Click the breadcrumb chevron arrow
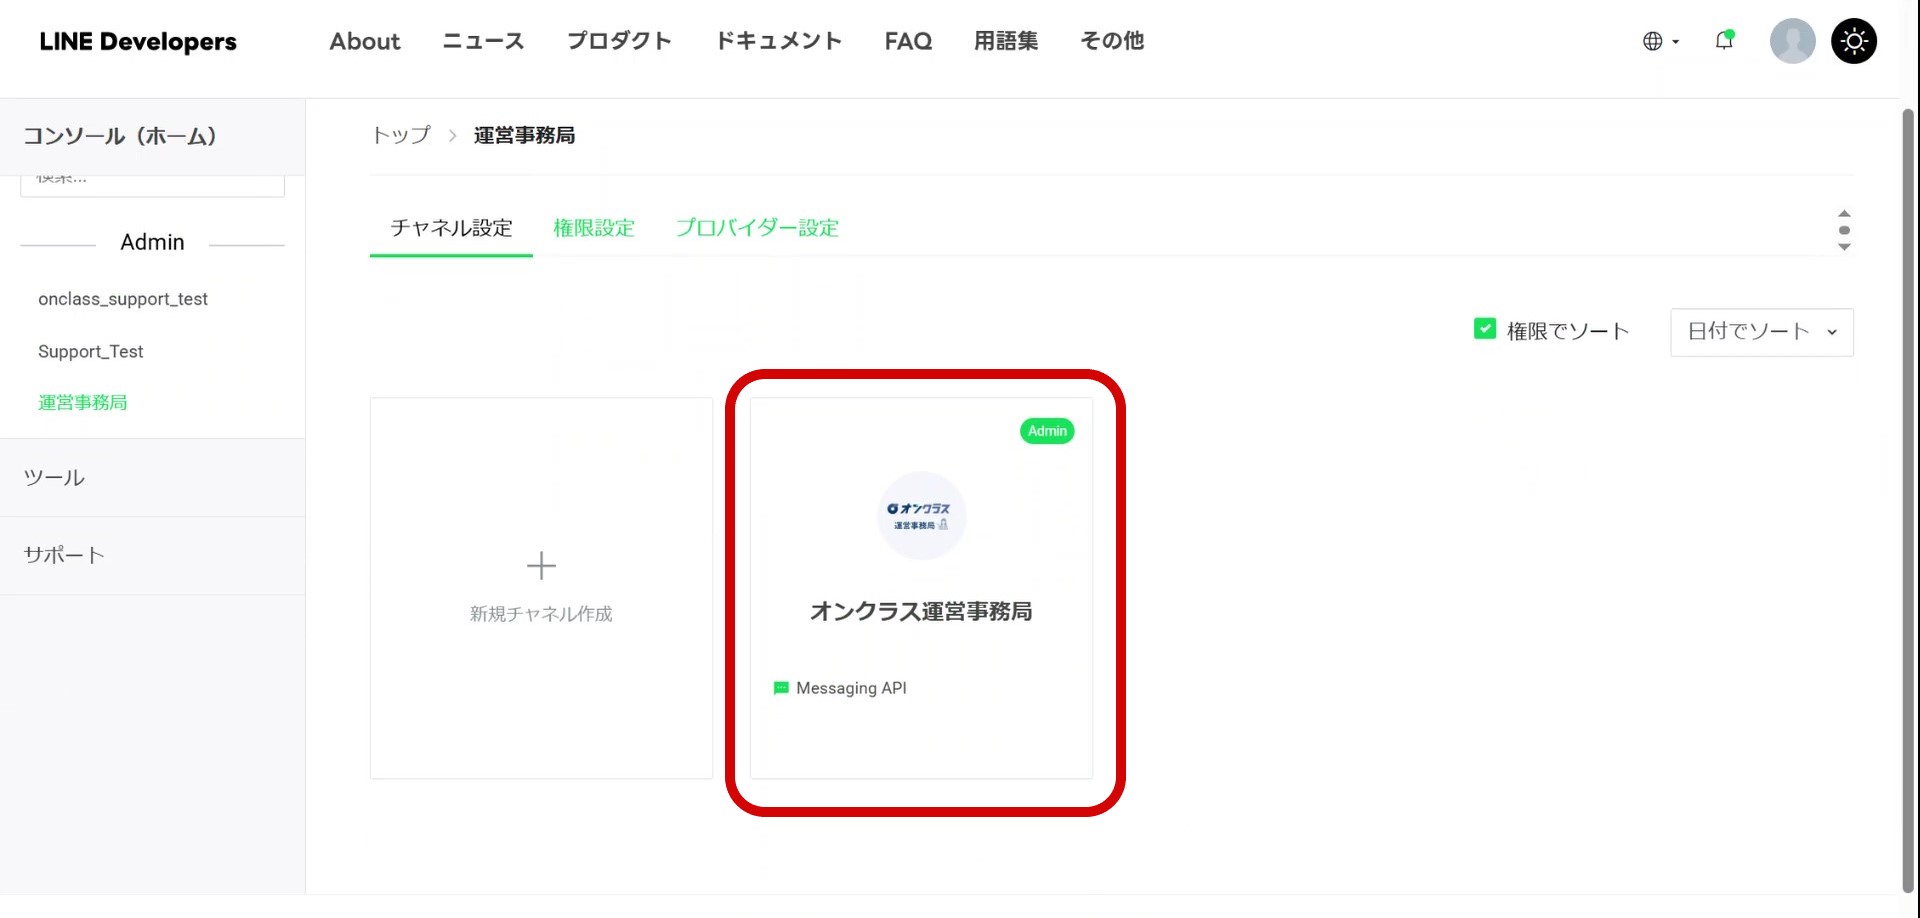This screenshot has height=918, width=1920. click(452, 136)
